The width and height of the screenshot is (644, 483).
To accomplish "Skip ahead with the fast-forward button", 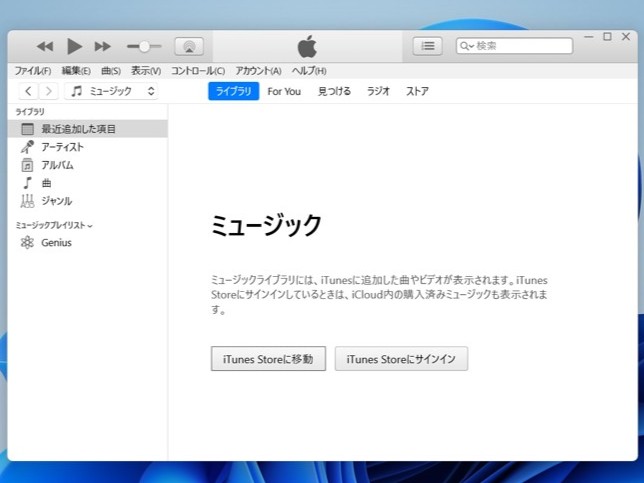I will pos(103,46).
